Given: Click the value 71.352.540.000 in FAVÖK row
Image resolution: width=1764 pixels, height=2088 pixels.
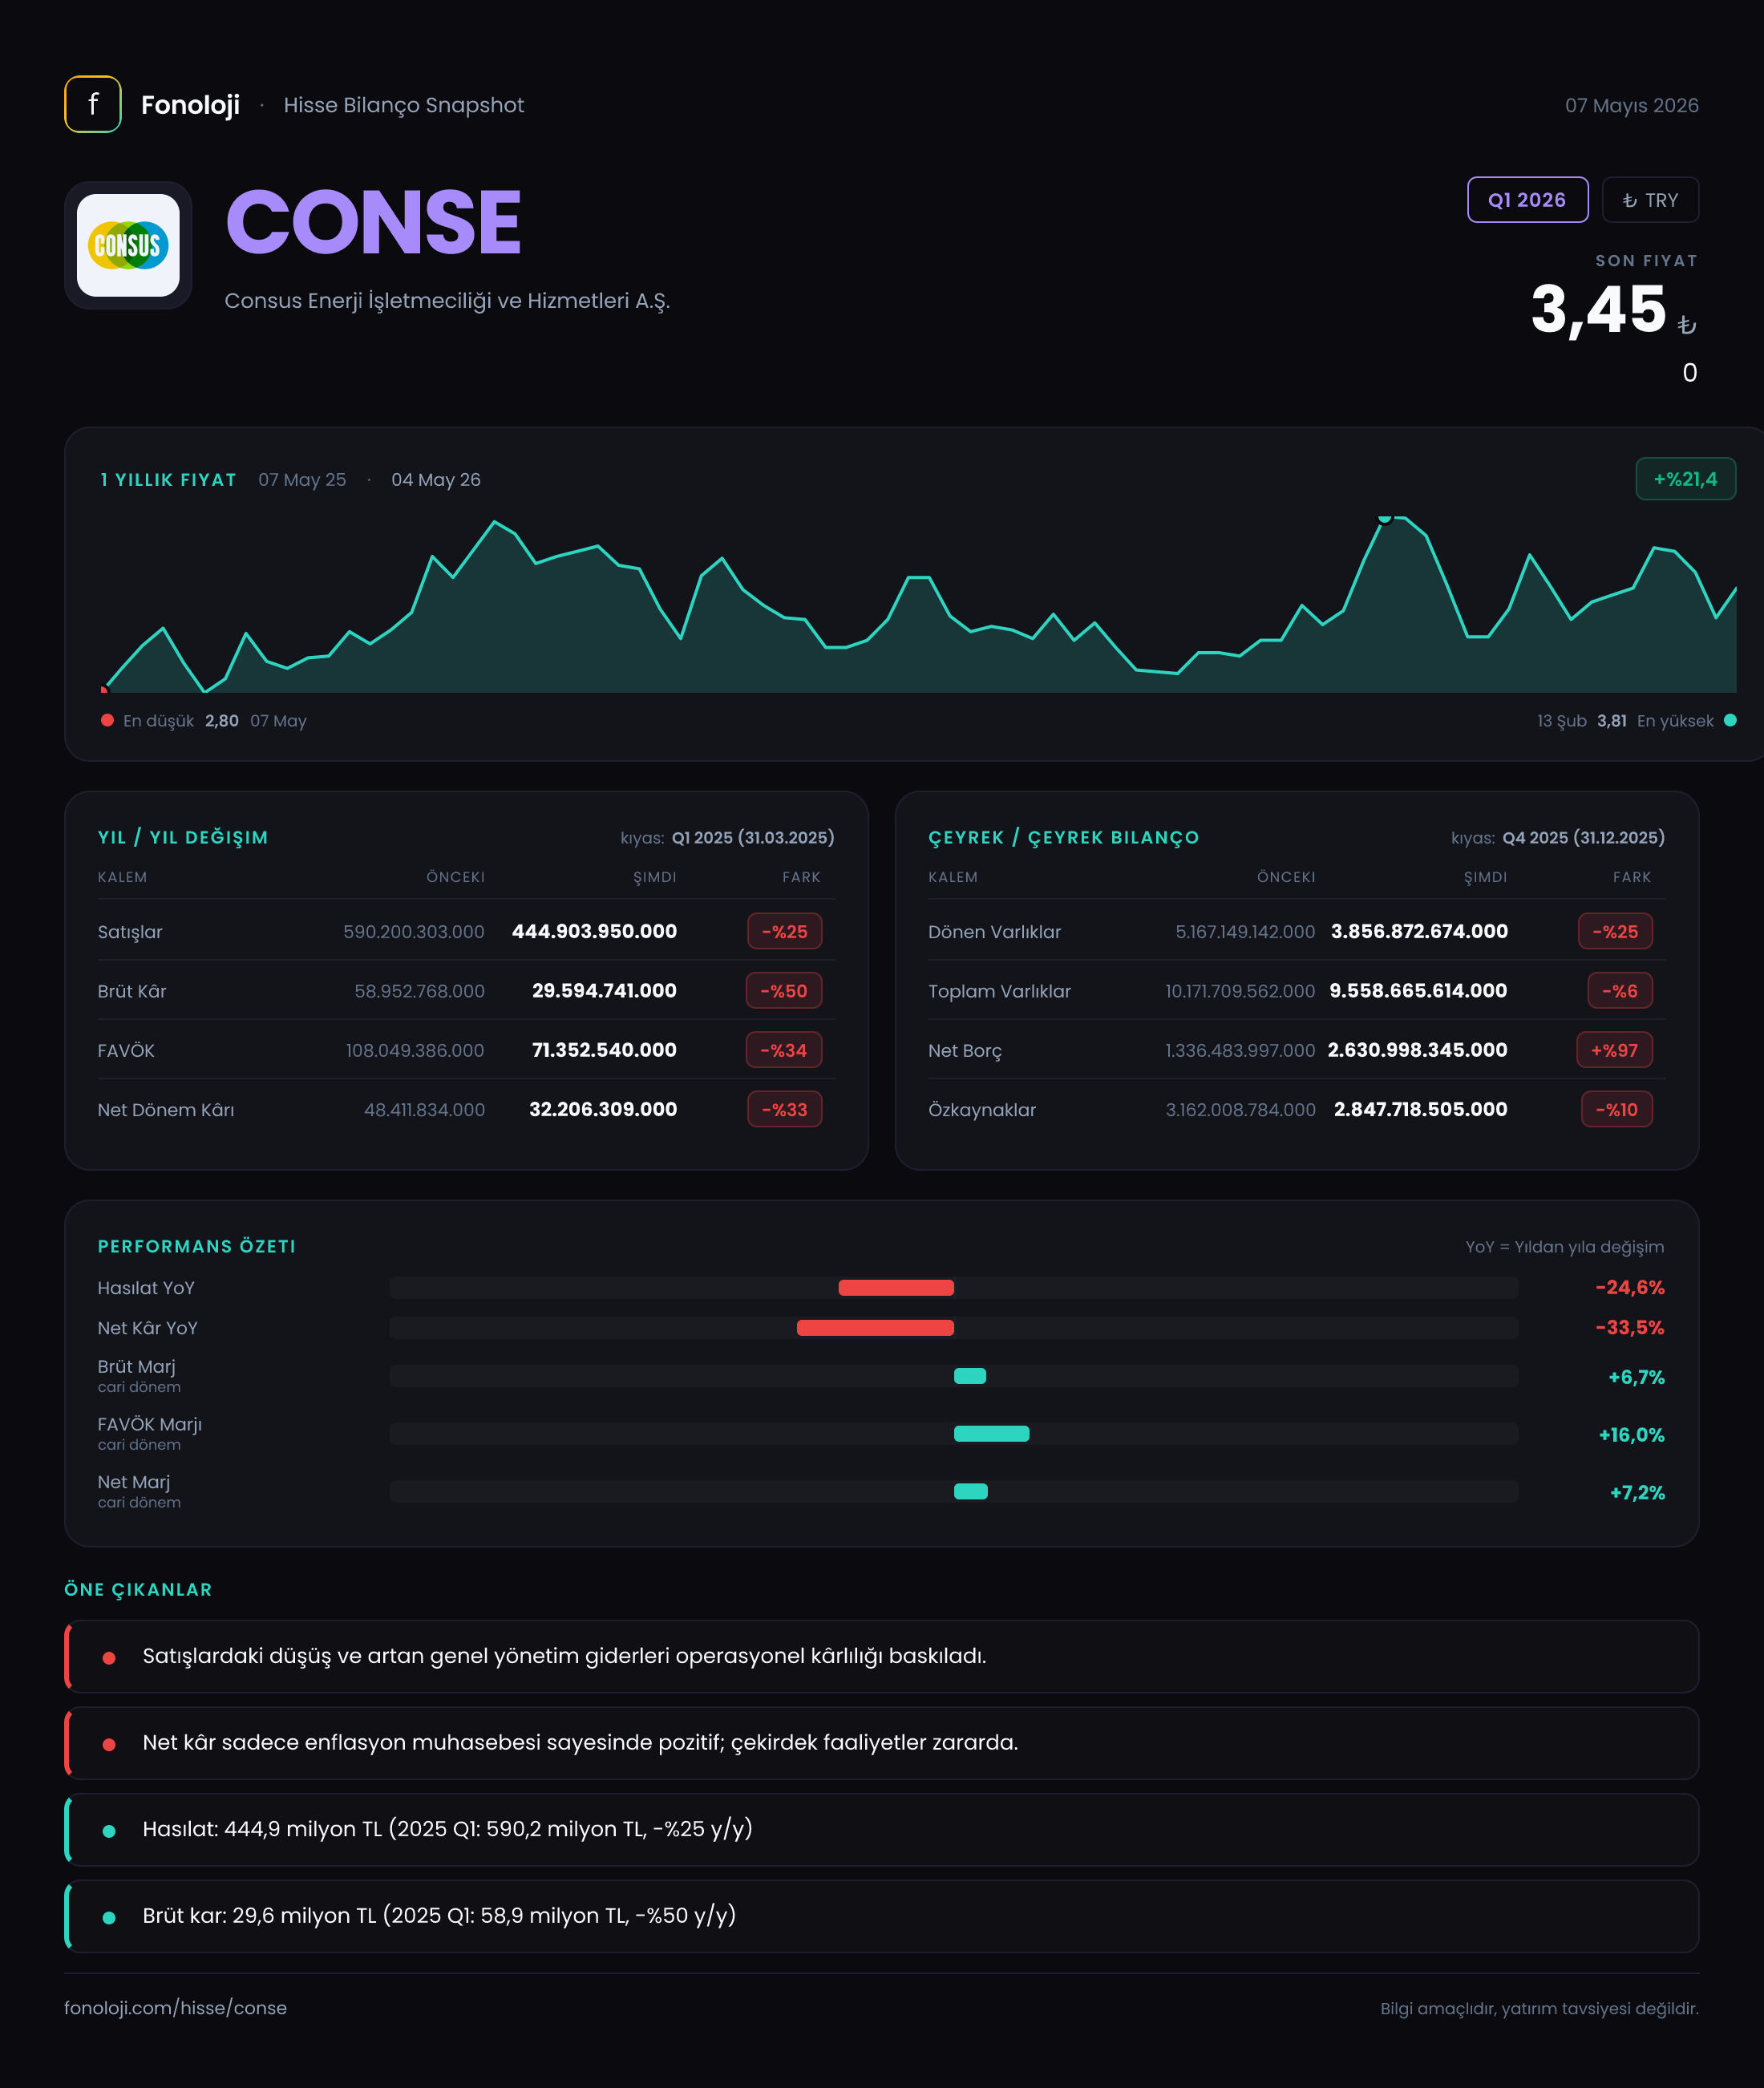Looking at the screenshot, I should coord(604,1050).
